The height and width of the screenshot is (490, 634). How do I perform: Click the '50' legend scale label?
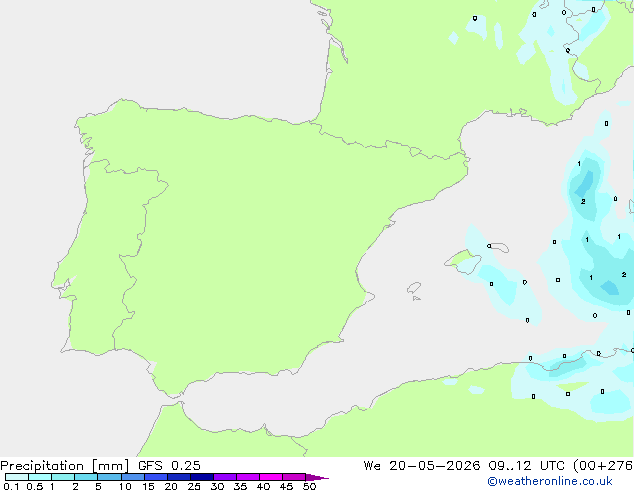309,486
